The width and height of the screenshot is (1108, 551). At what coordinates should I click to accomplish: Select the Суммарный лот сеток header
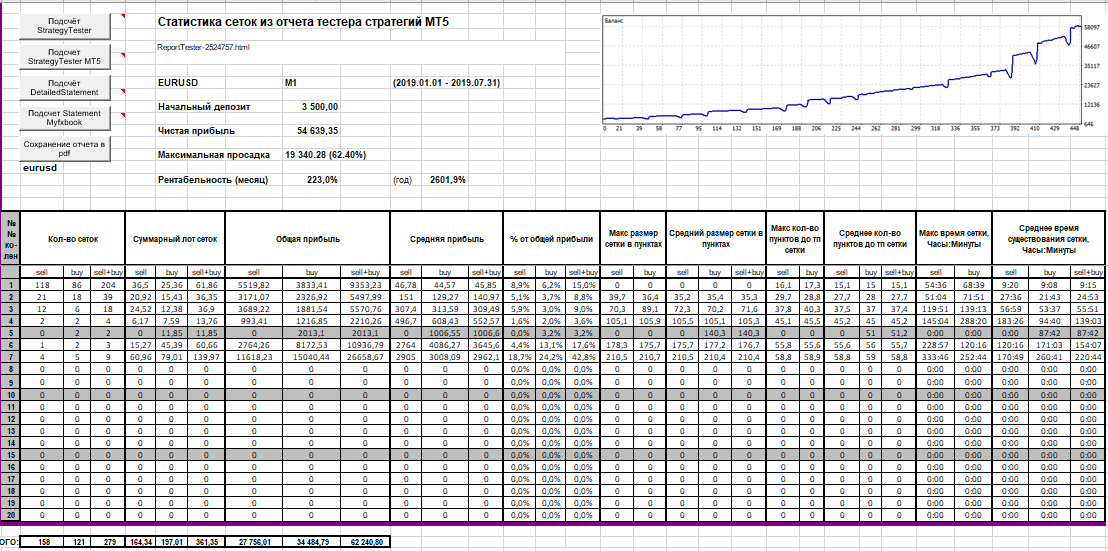point(175,238)
